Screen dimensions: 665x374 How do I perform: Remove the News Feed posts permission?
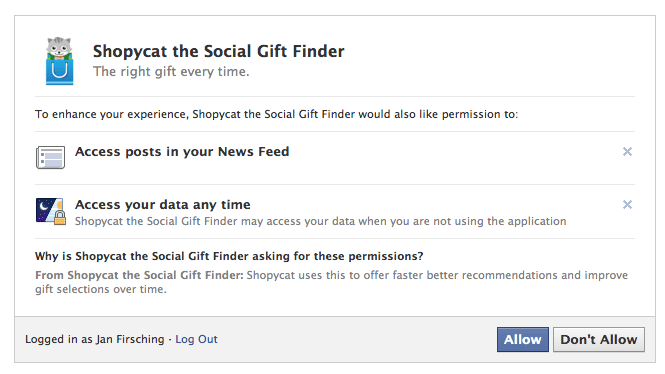coord(627,151)
